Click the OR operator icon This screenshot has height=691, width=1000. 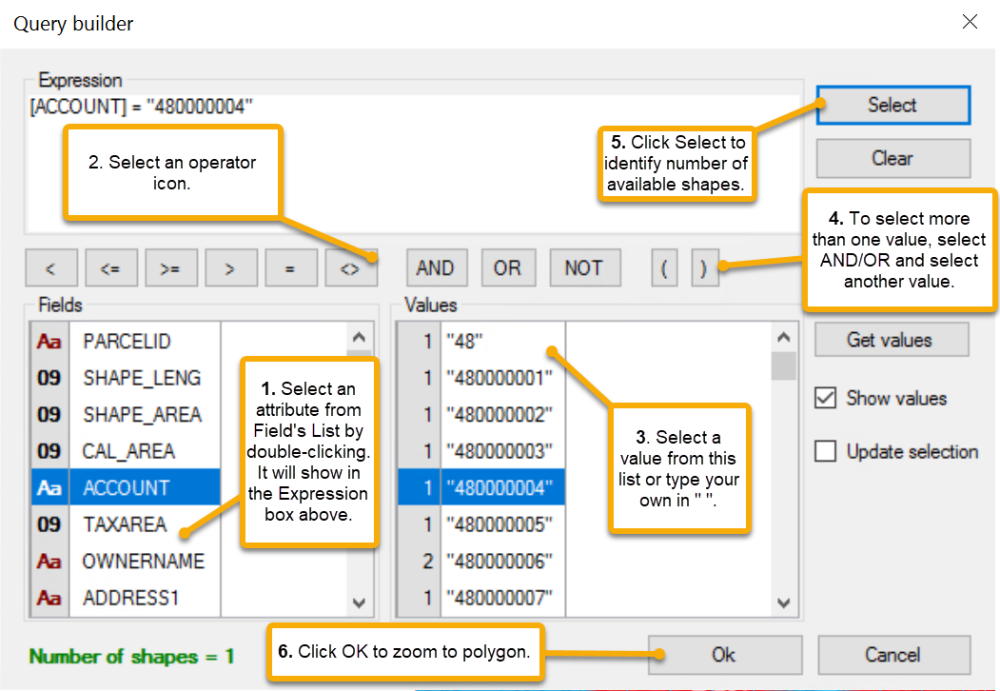click(x=508, y=267)
